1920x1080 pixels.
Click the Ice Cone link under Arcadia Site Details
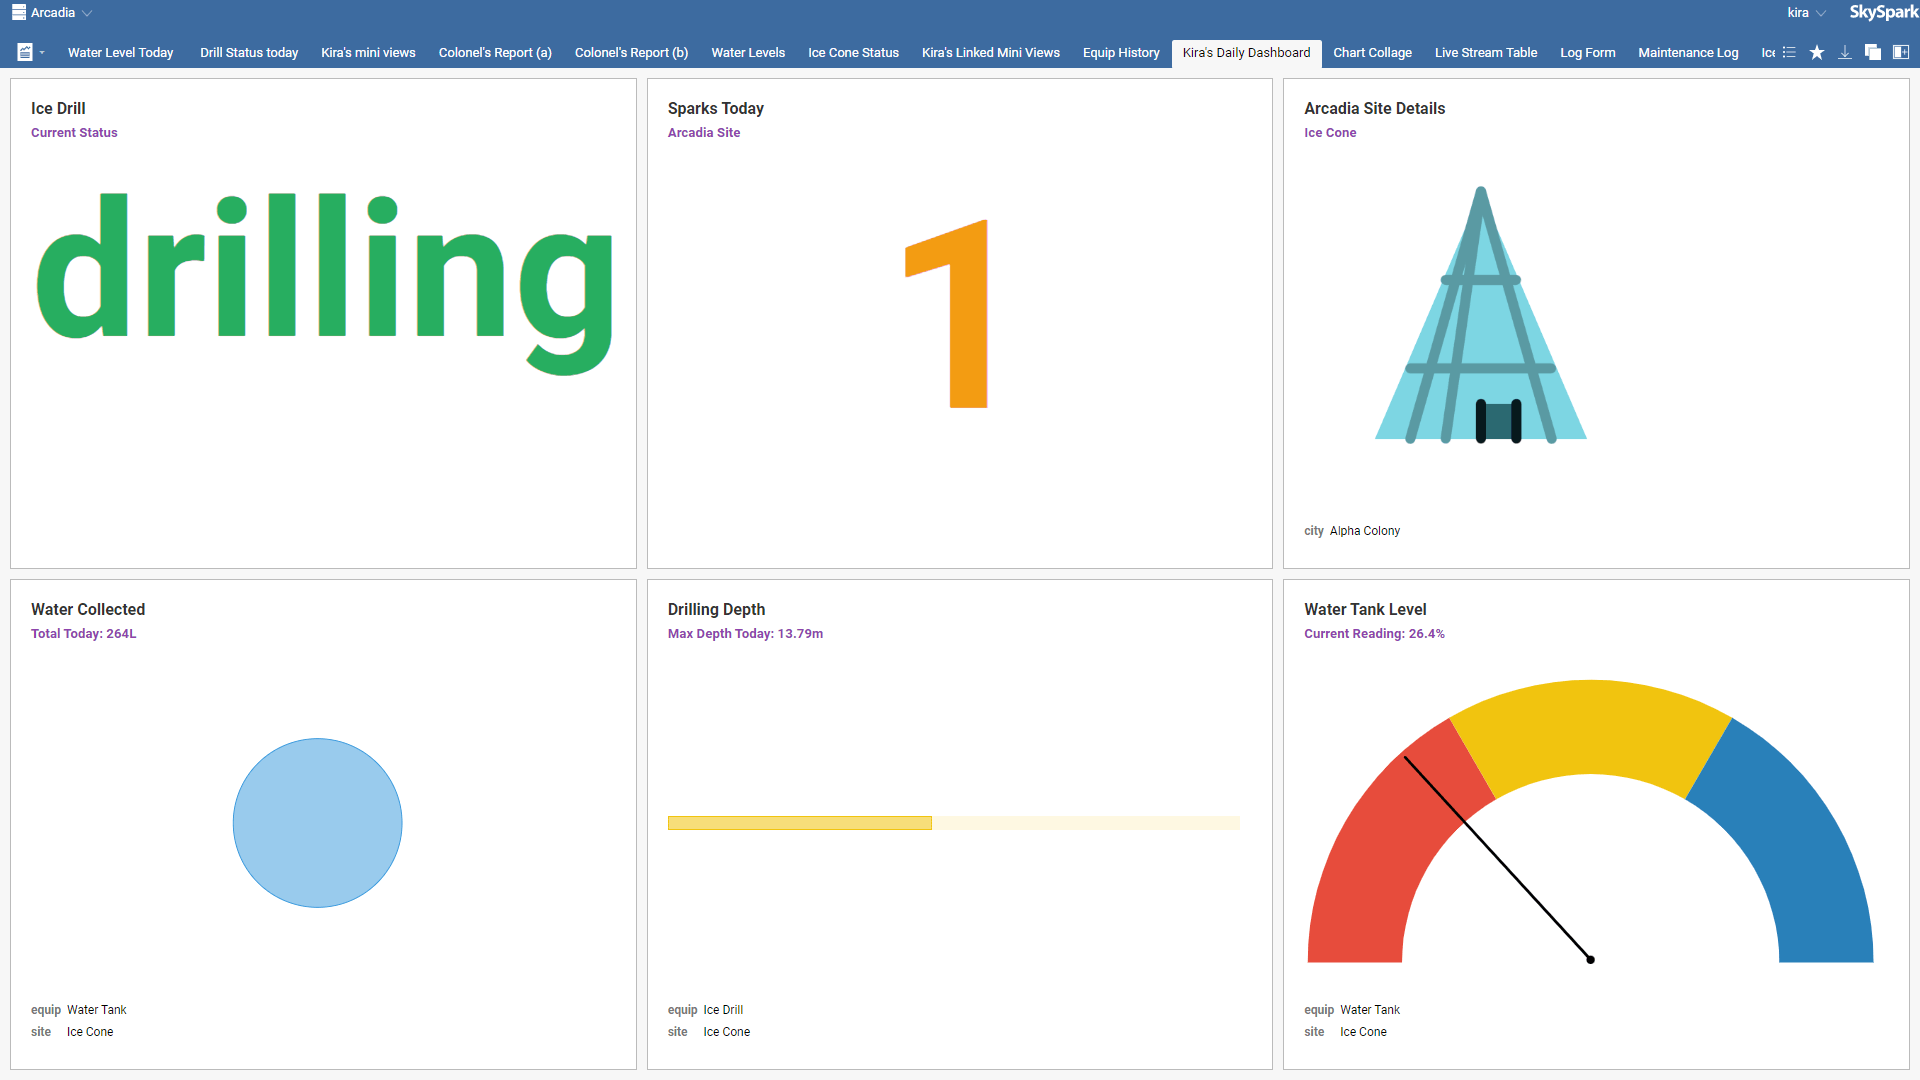(1330, 133)
